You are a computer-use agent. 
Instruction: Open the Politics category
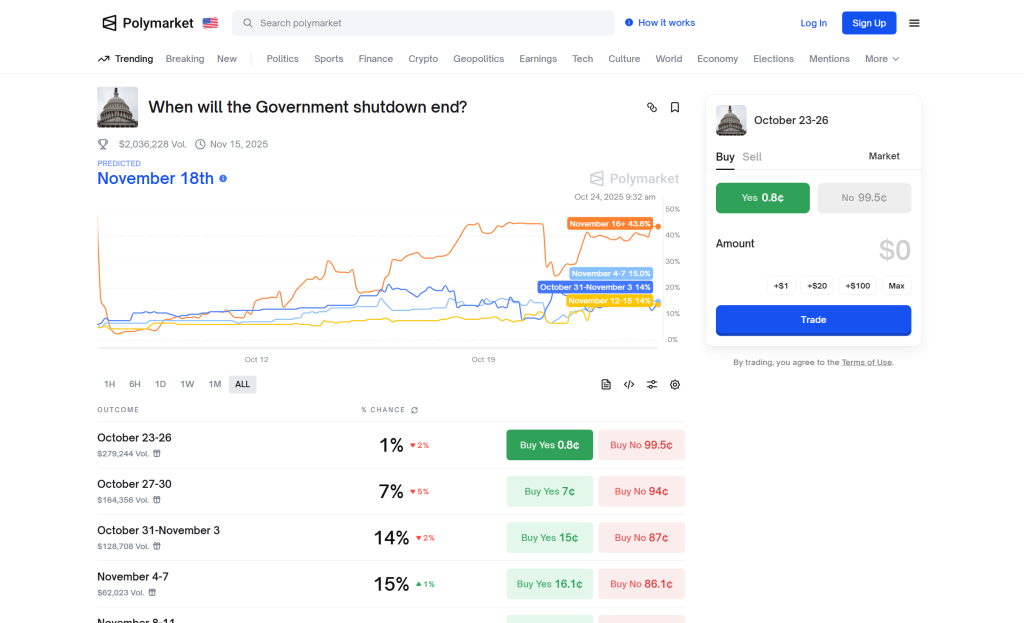tap(282, 59)
